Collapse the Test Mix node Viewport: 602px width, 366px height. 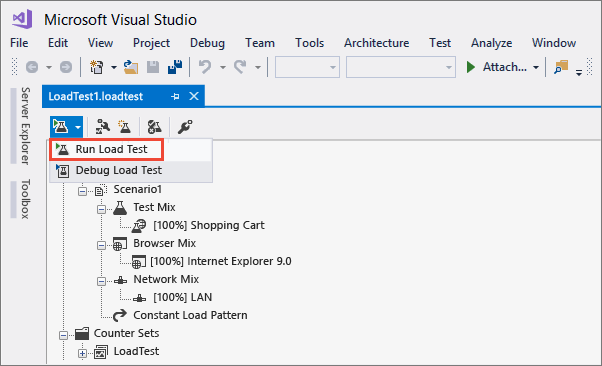[x=101, y=209]
